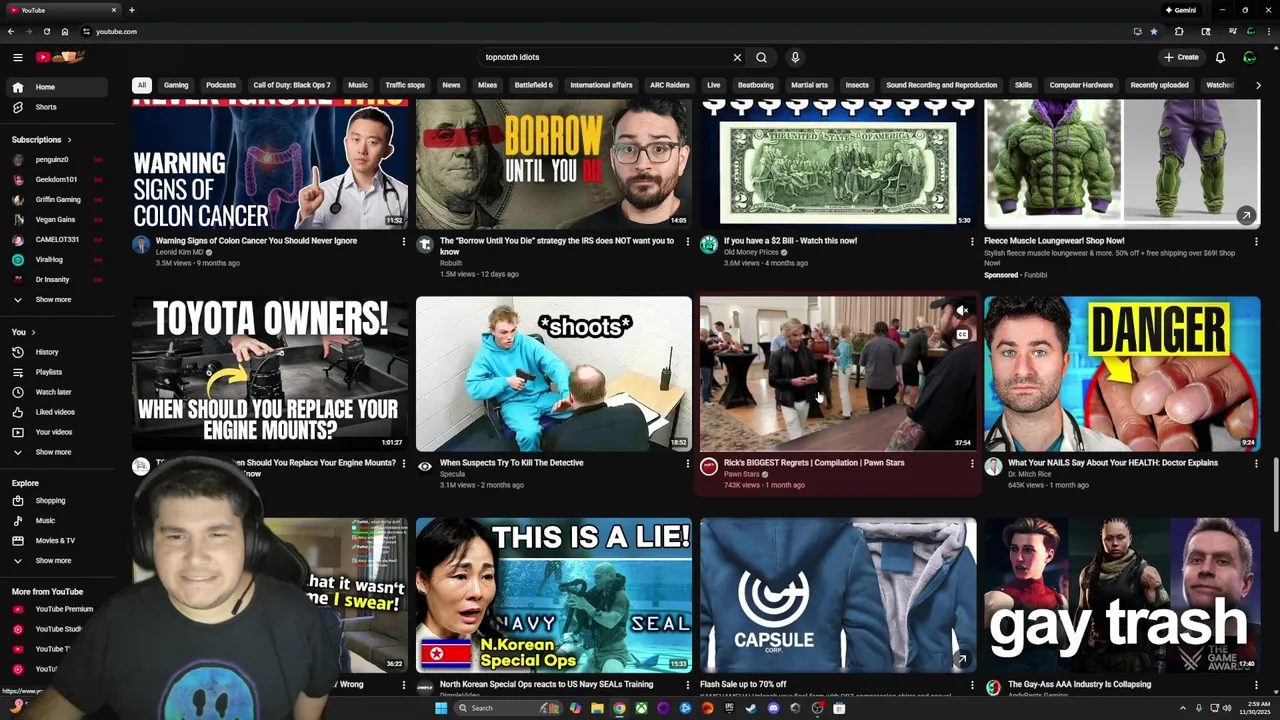Expand the You section header

(24, 332)
